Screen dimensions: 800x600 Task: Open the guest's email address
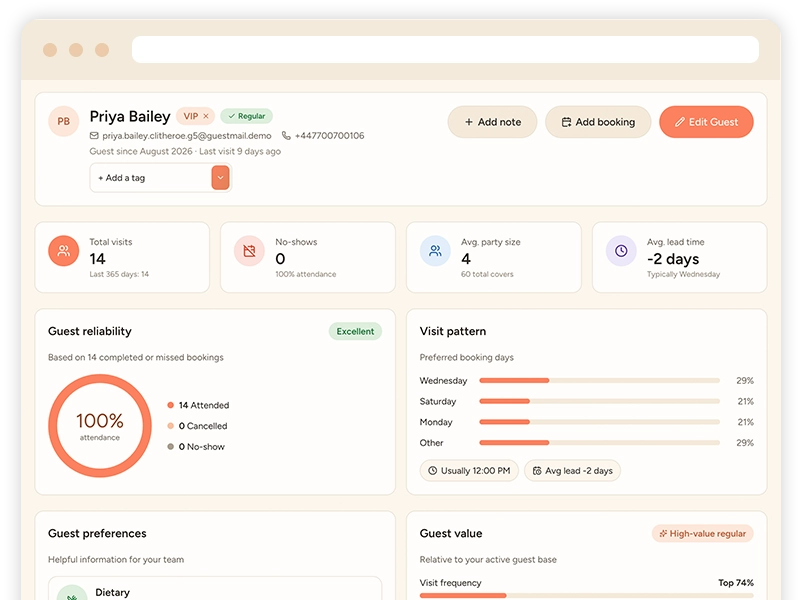point(187,136)
